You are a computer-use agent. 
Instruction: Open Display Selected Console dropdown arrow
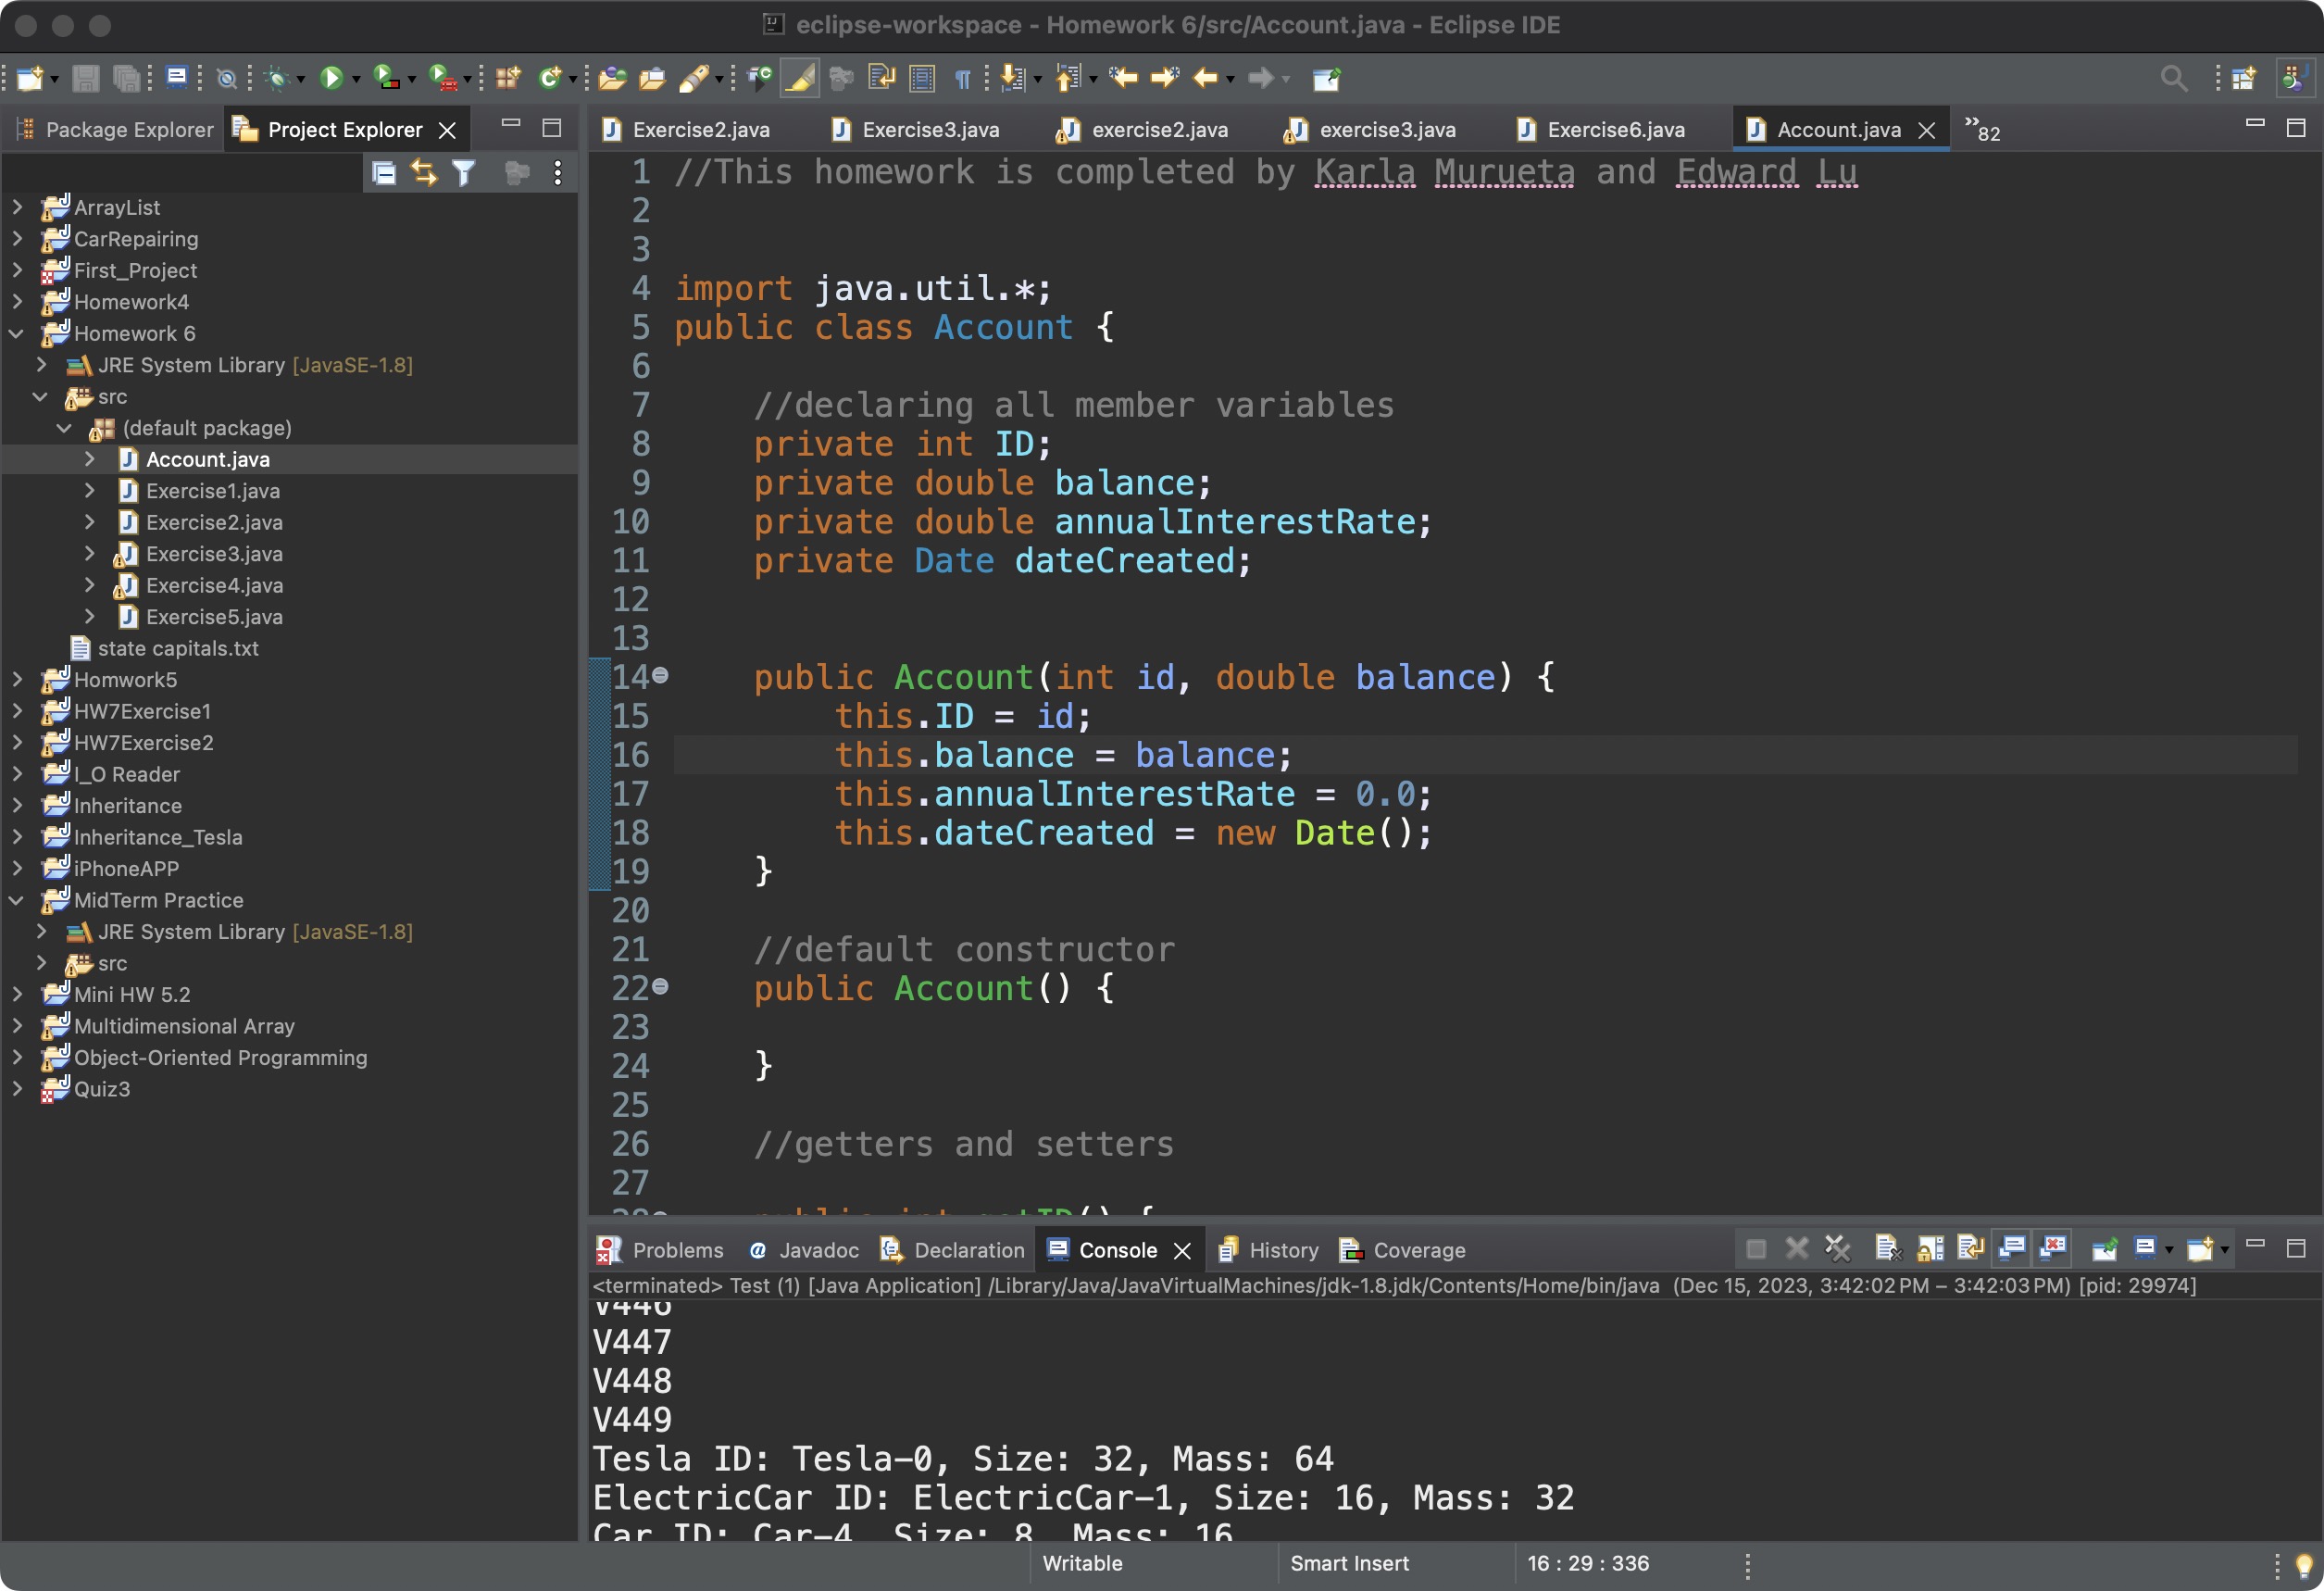(2168, 1250)
